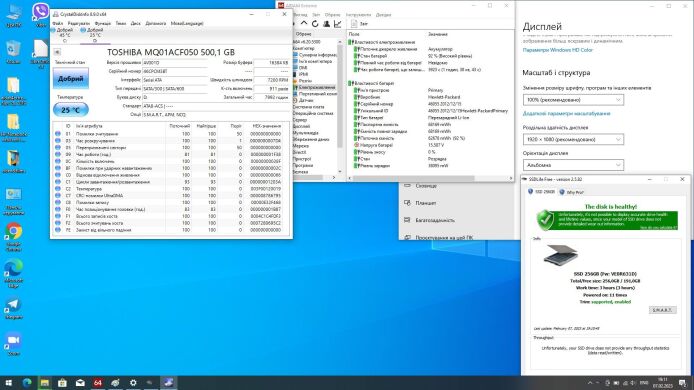Click the status dot for attribute C2 Температура
This screenshot has width=694, height=390.
58,189
